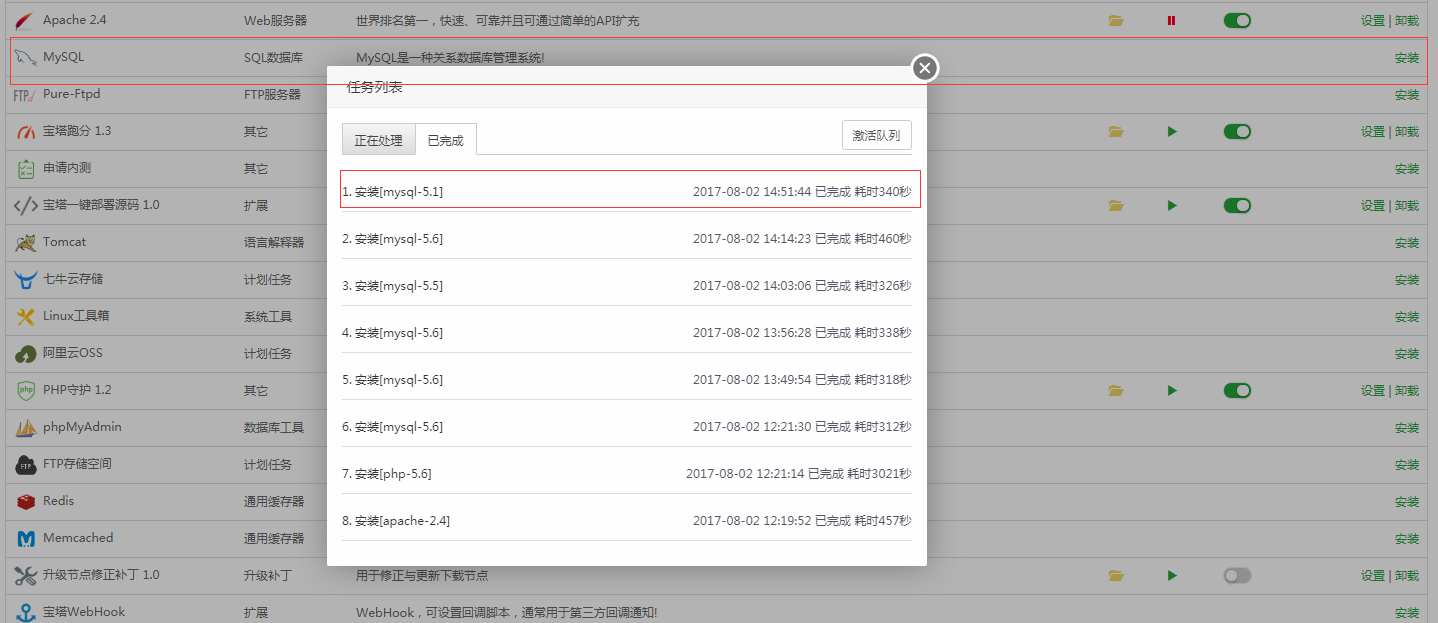
Task: Open 设置 for PHP守护 1.2
Action: pyautogui.click(x=1372, y=391)
